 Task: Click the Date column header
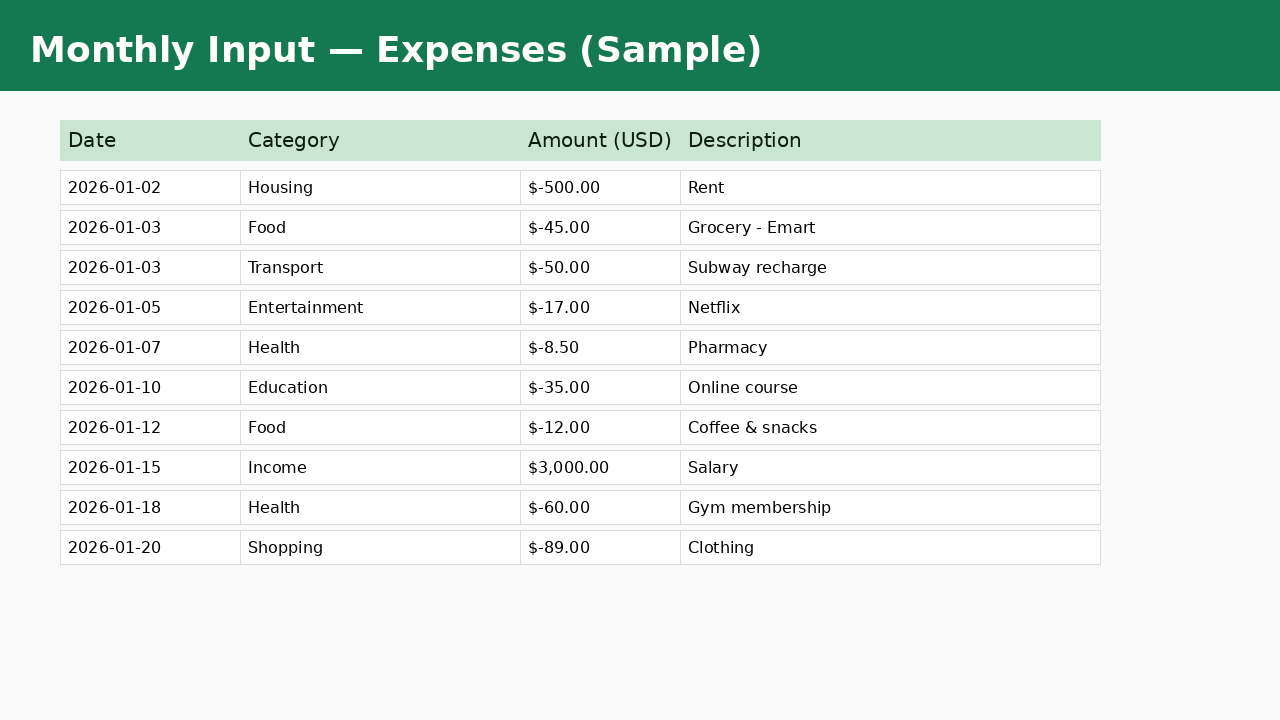click(x=92, y=141)
